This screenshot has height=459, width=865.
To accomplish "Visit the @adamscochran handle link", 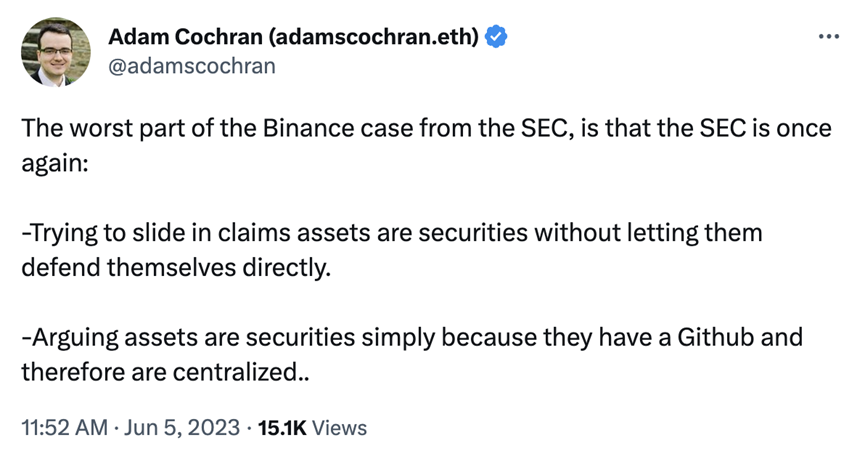I will pos(192,66).
